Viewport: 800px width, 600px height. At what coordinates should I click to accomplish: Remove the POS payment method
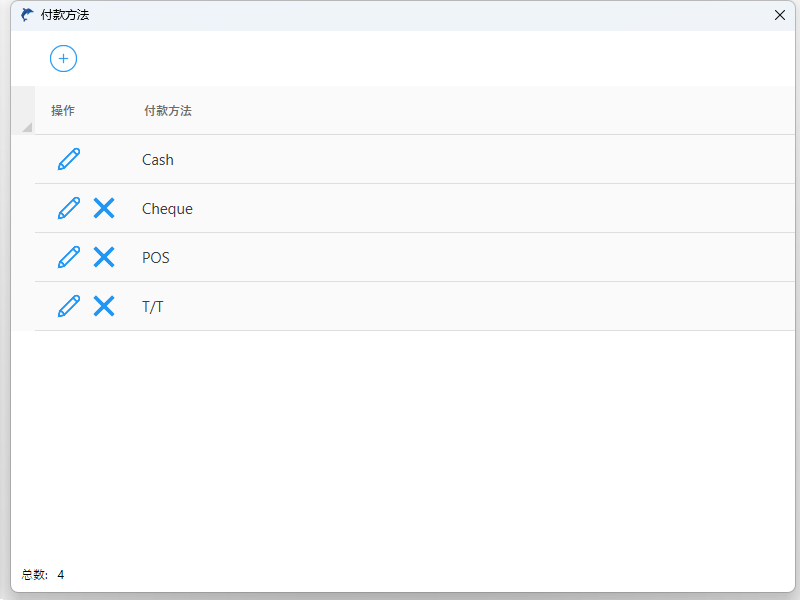[x=104, y=257]
